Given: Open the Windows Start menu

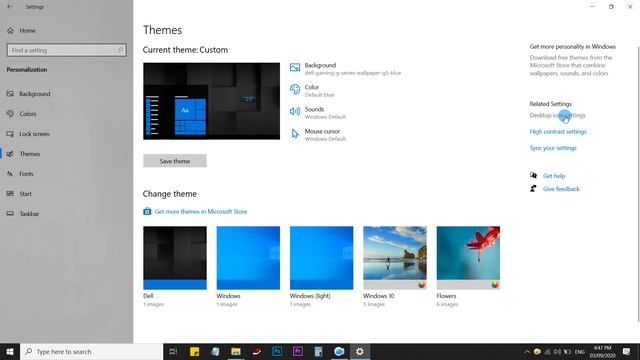Looking at the screenshot, I should pyautogui.click(x=10, y=351).
